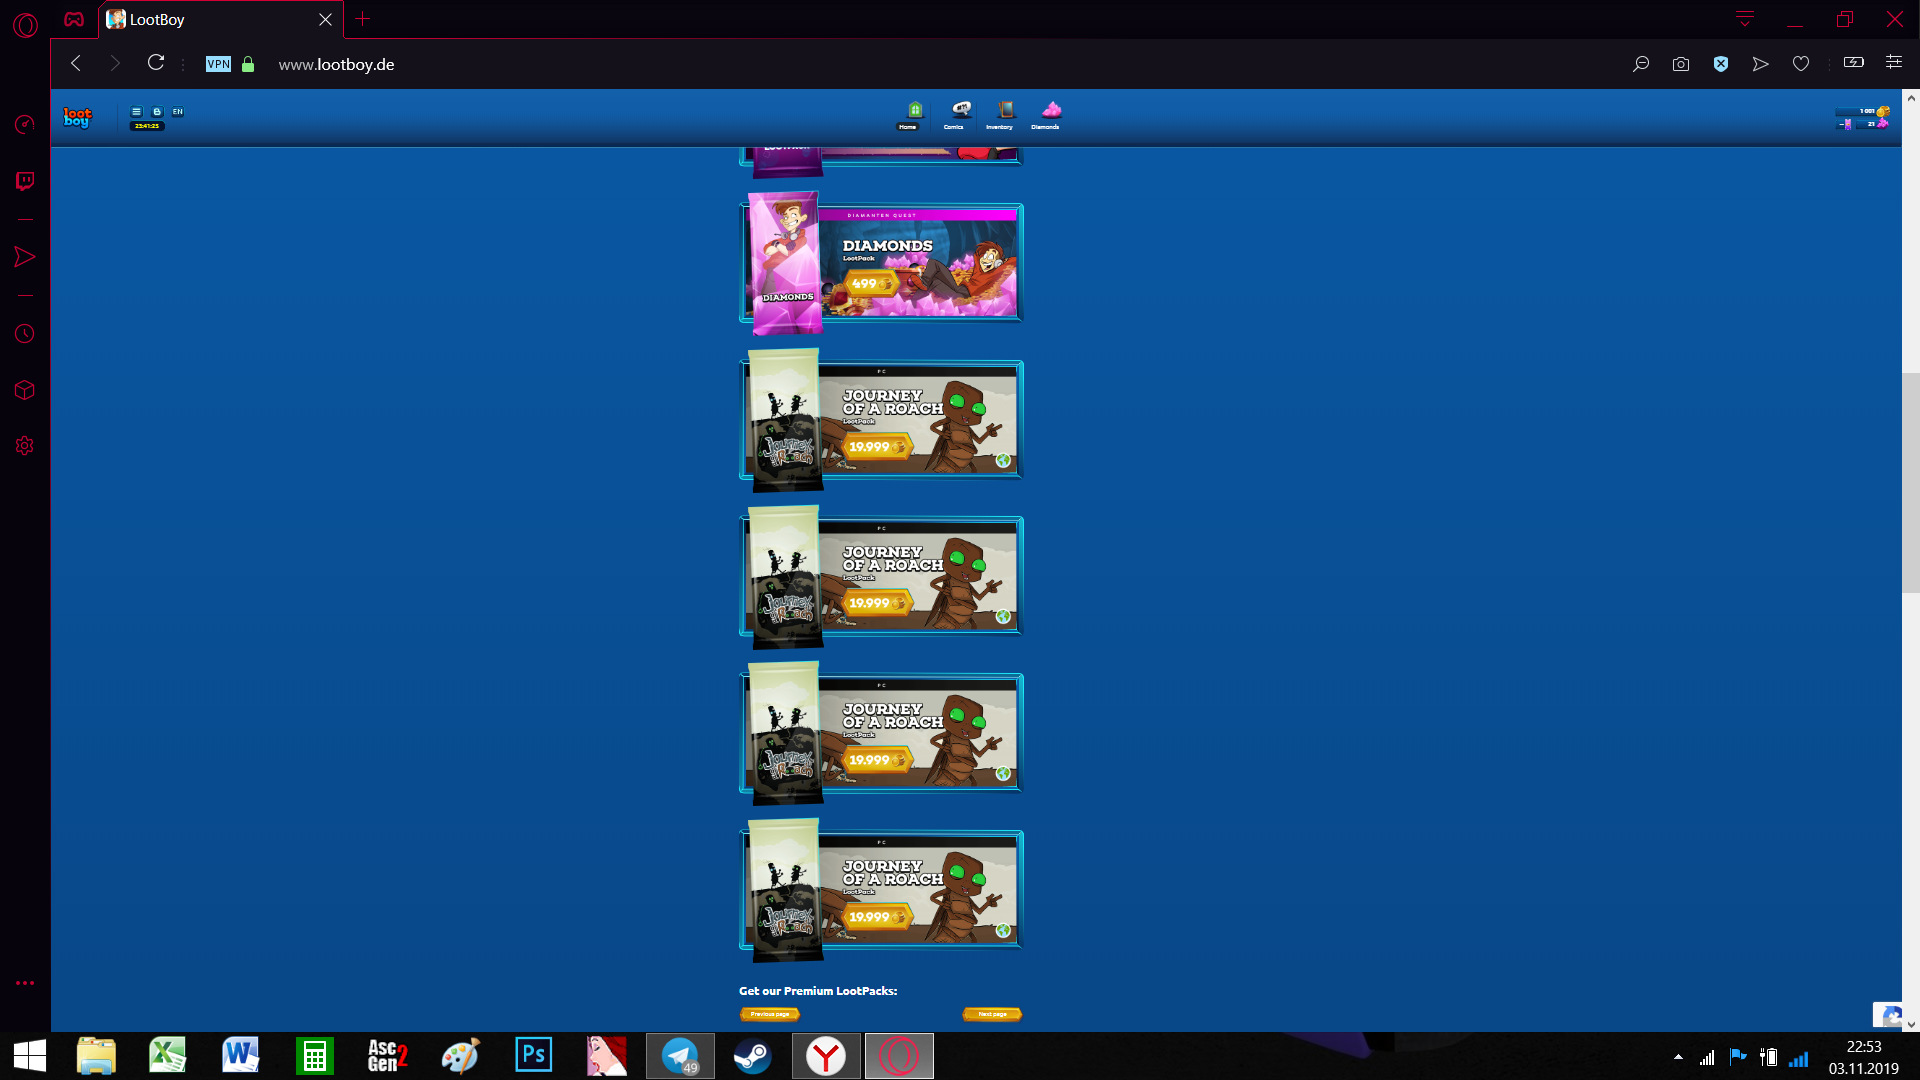Open the GX Corner gamepad icon

point(74,19)
